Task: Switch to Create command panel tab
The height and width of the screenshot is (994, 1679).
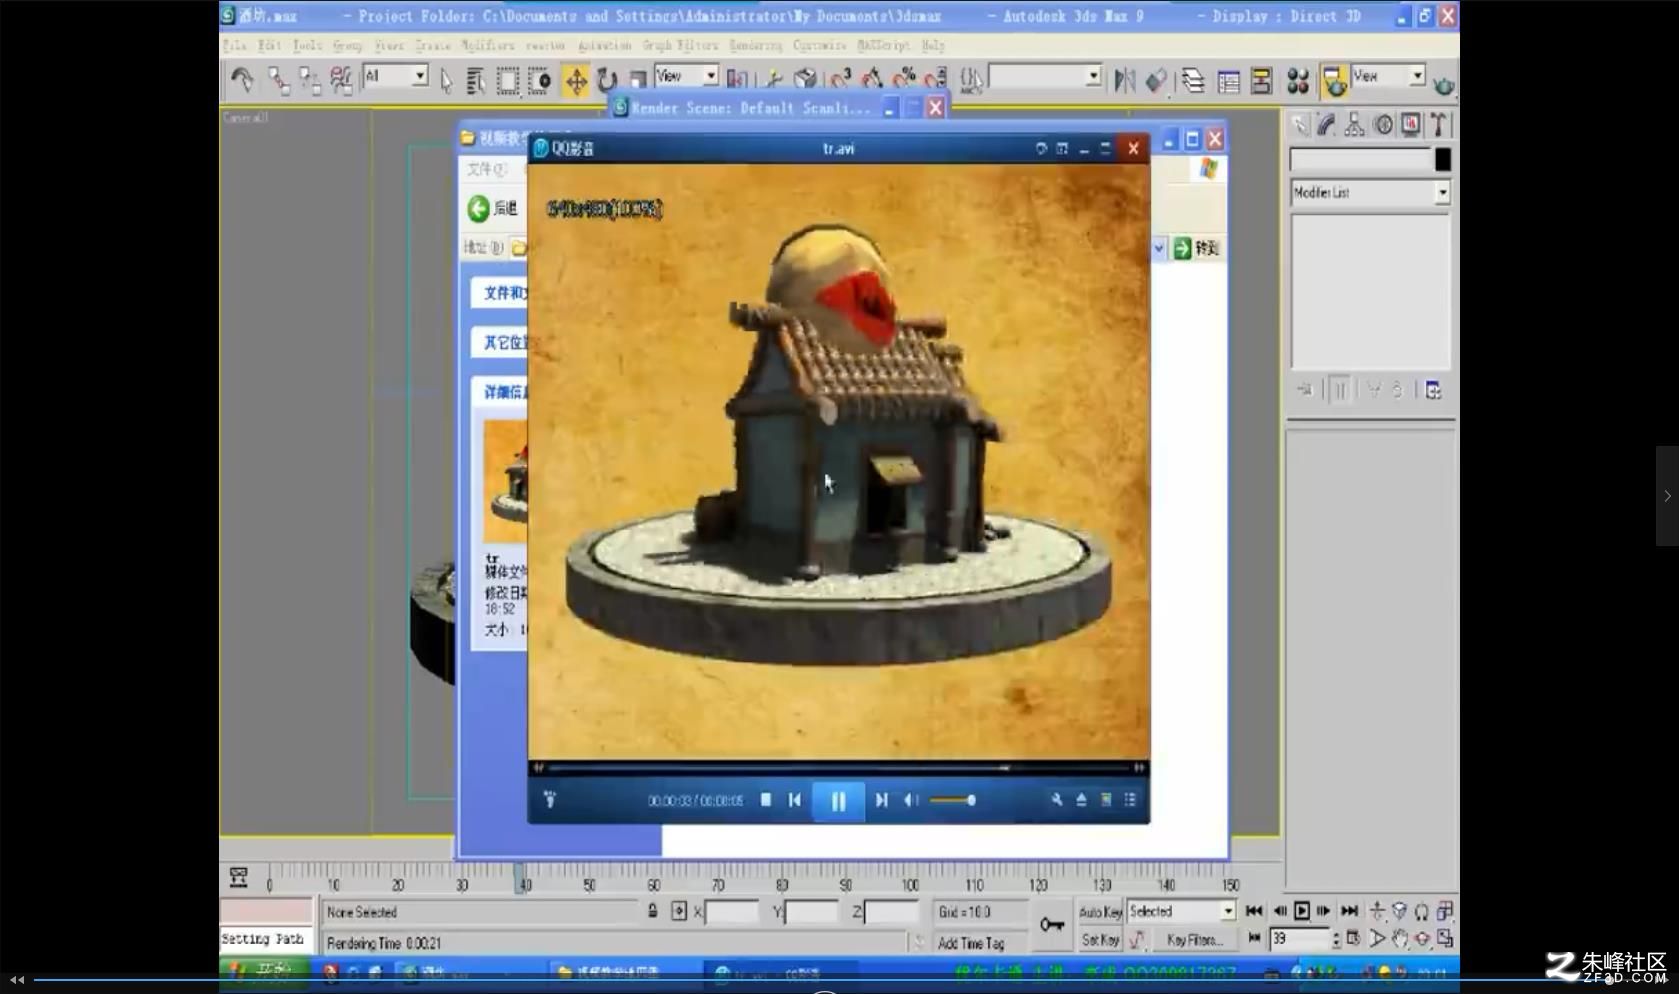Action: click(1299, 125)
